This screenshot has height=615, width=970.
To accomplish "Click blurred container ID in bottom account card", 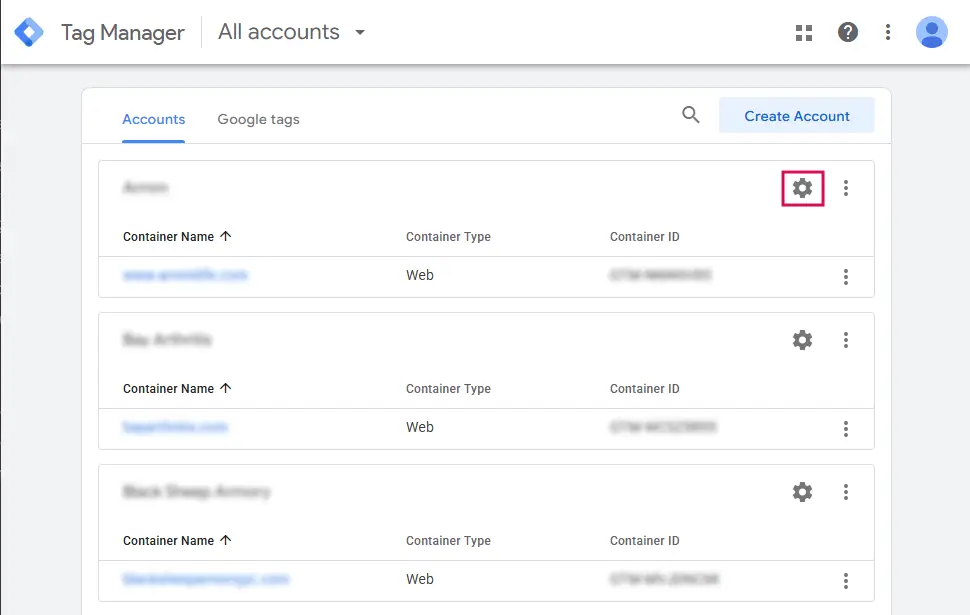I will tap(664, 579).
